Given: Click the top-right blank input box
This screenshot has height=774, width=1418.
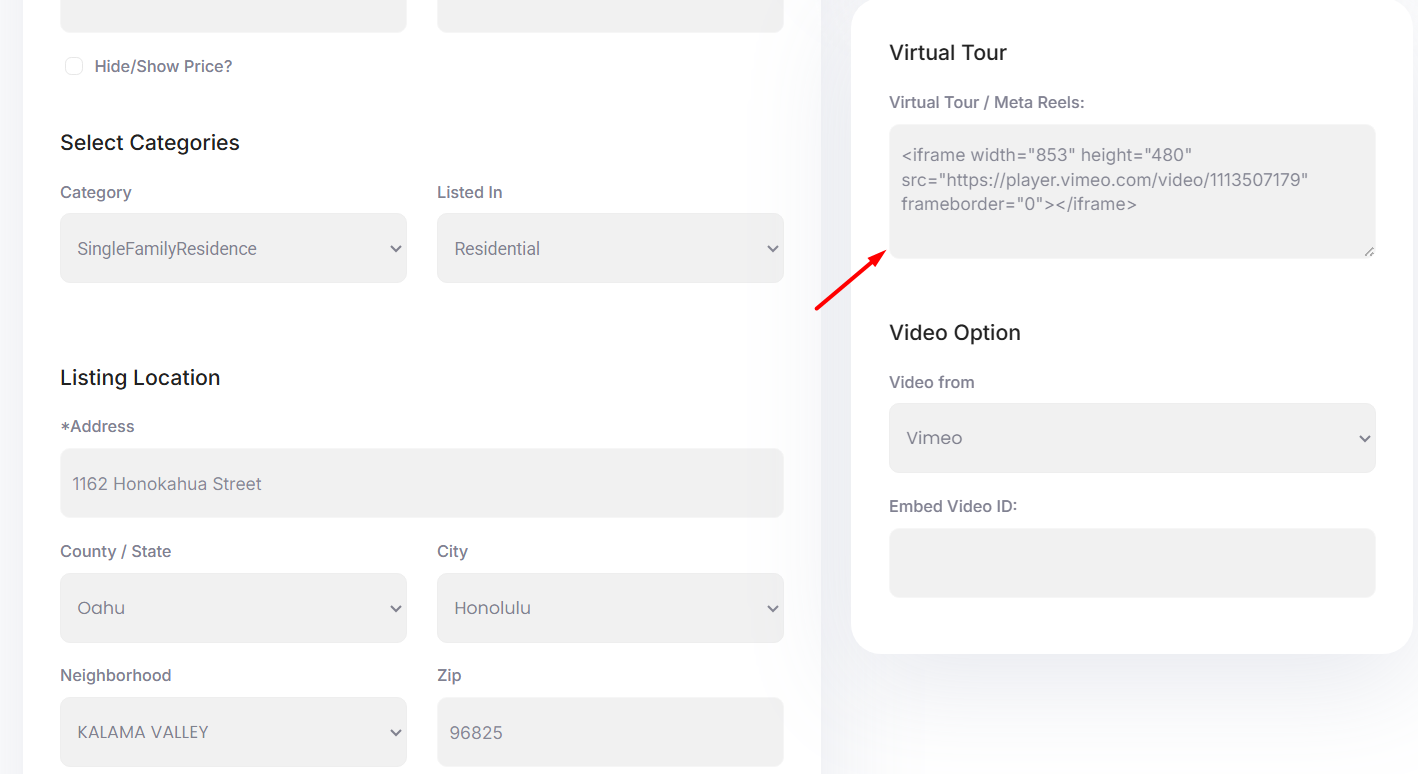Looking at the screenshot, I should click(610, 15).
